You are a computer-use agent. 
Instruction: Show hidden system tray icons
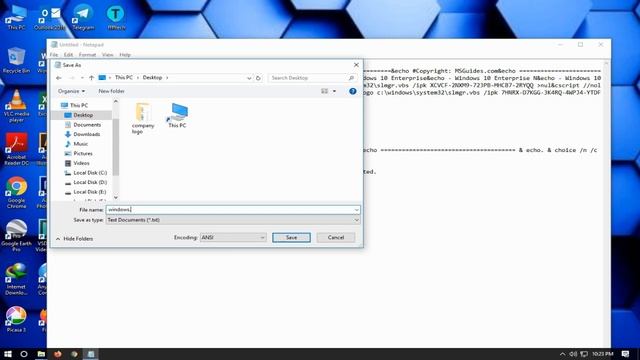(562, 354)
